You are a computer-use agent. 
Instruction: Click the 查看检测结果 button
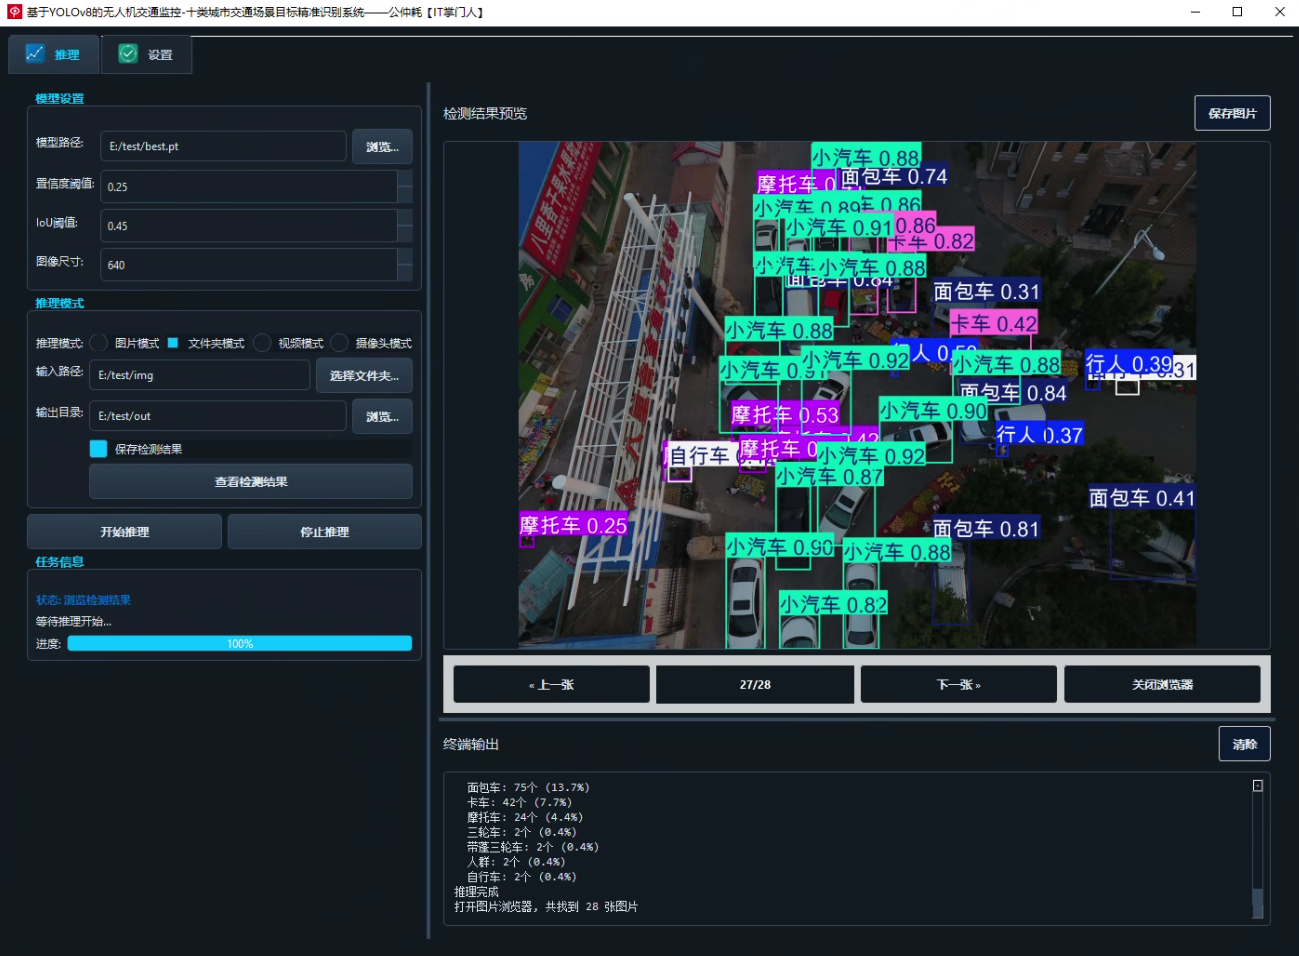[251, 482]
